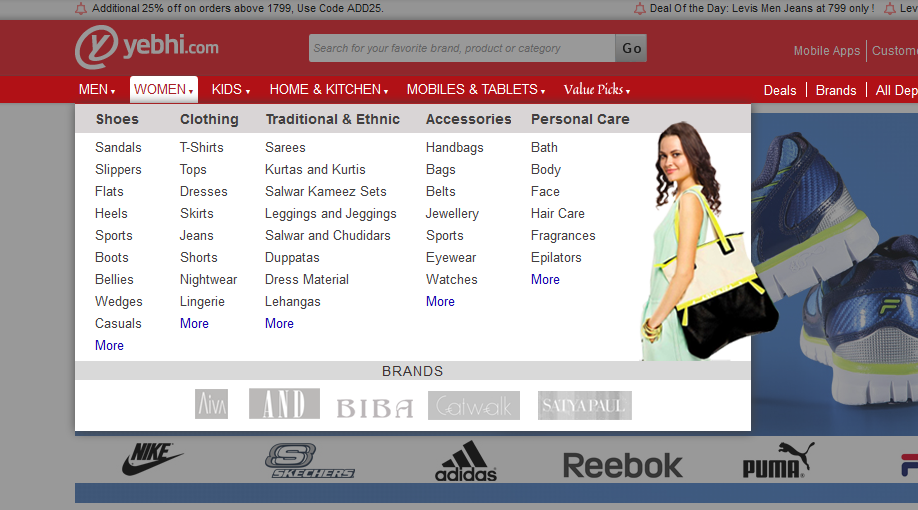
Task: Open the Personal Care heading
Action: tap(580, 119)
